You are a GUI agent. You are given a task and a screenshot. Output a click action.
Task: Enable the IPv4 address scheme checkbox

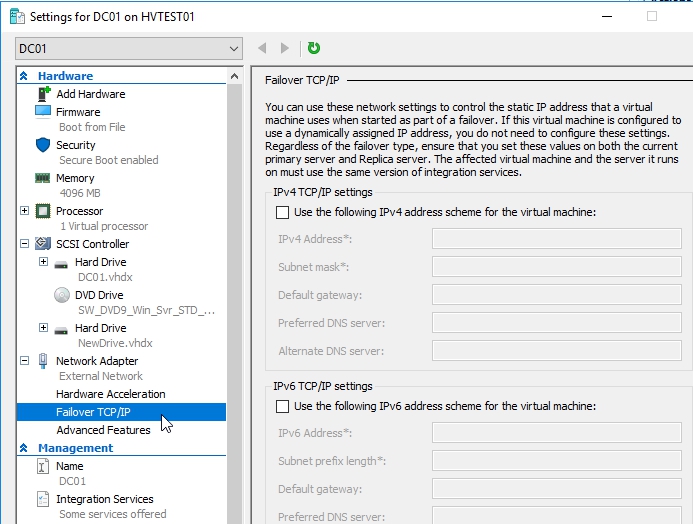click(282, 212)
